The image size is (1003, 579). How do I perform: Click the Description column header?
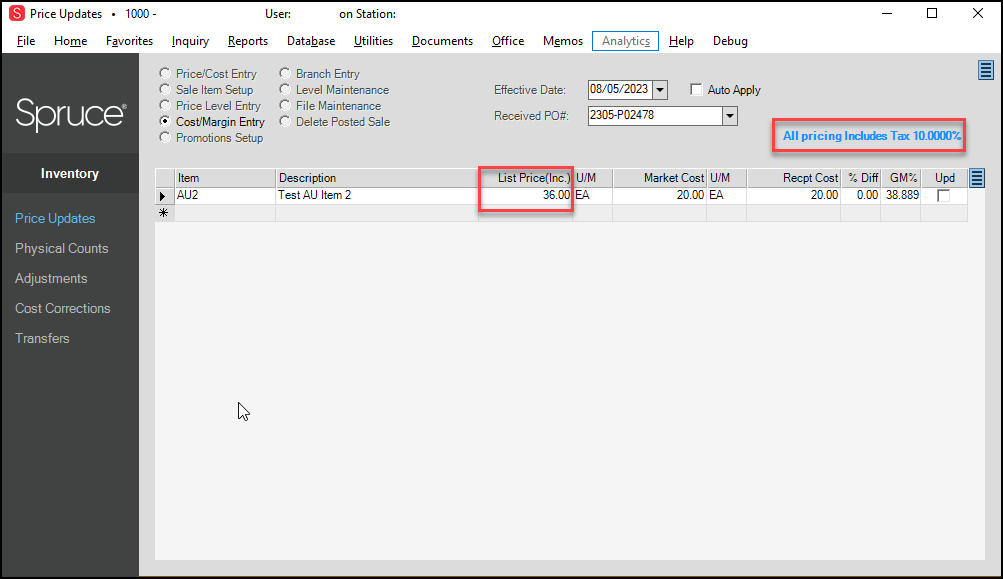[x=377, y=178]
